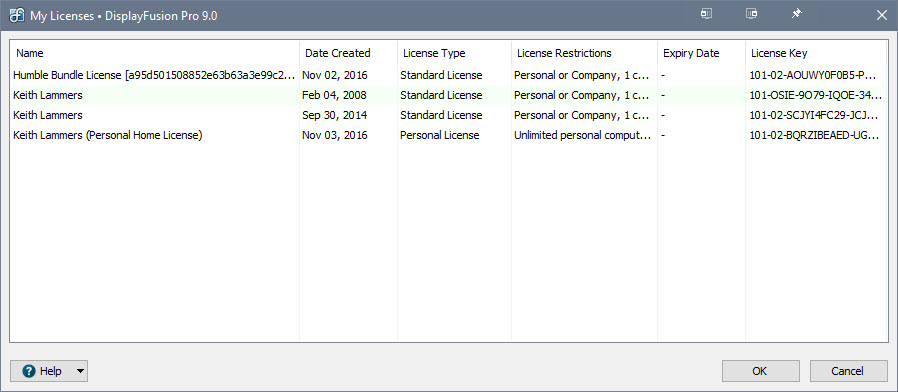Screen dimensions: 898x392
Task: Click the 101-02-BQRZIBEAED license key cell
Action: point(816,135)
